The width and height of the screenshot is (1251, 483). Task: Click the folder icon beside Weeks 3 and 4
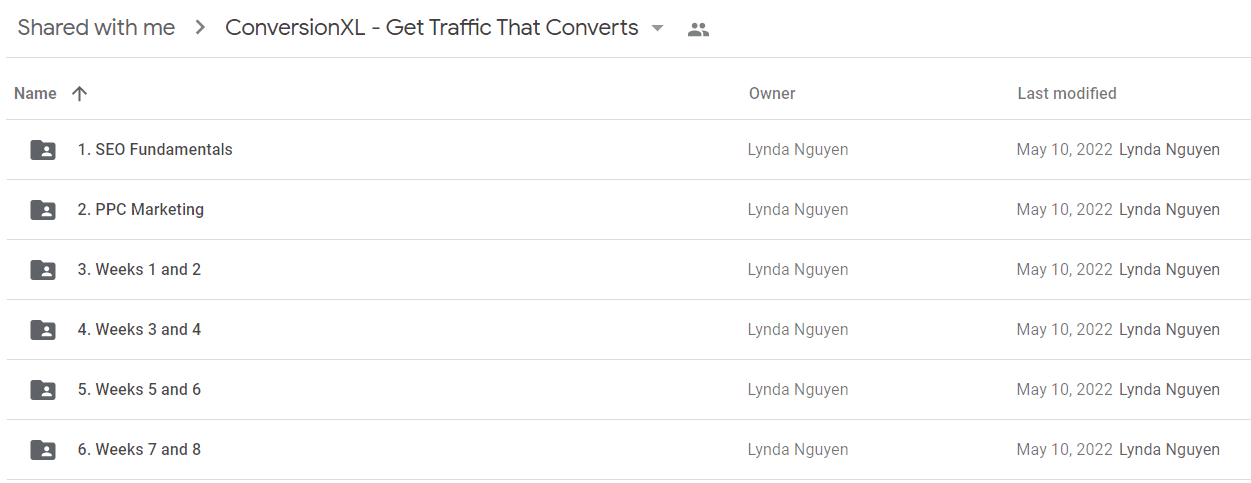click(x=43, y=330)
